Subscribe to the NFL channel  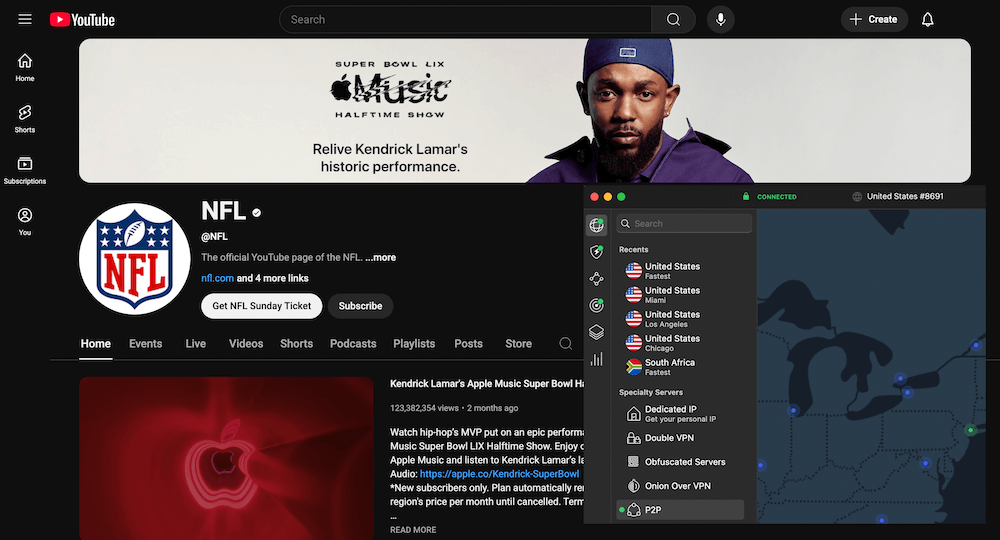coord(360,306)
